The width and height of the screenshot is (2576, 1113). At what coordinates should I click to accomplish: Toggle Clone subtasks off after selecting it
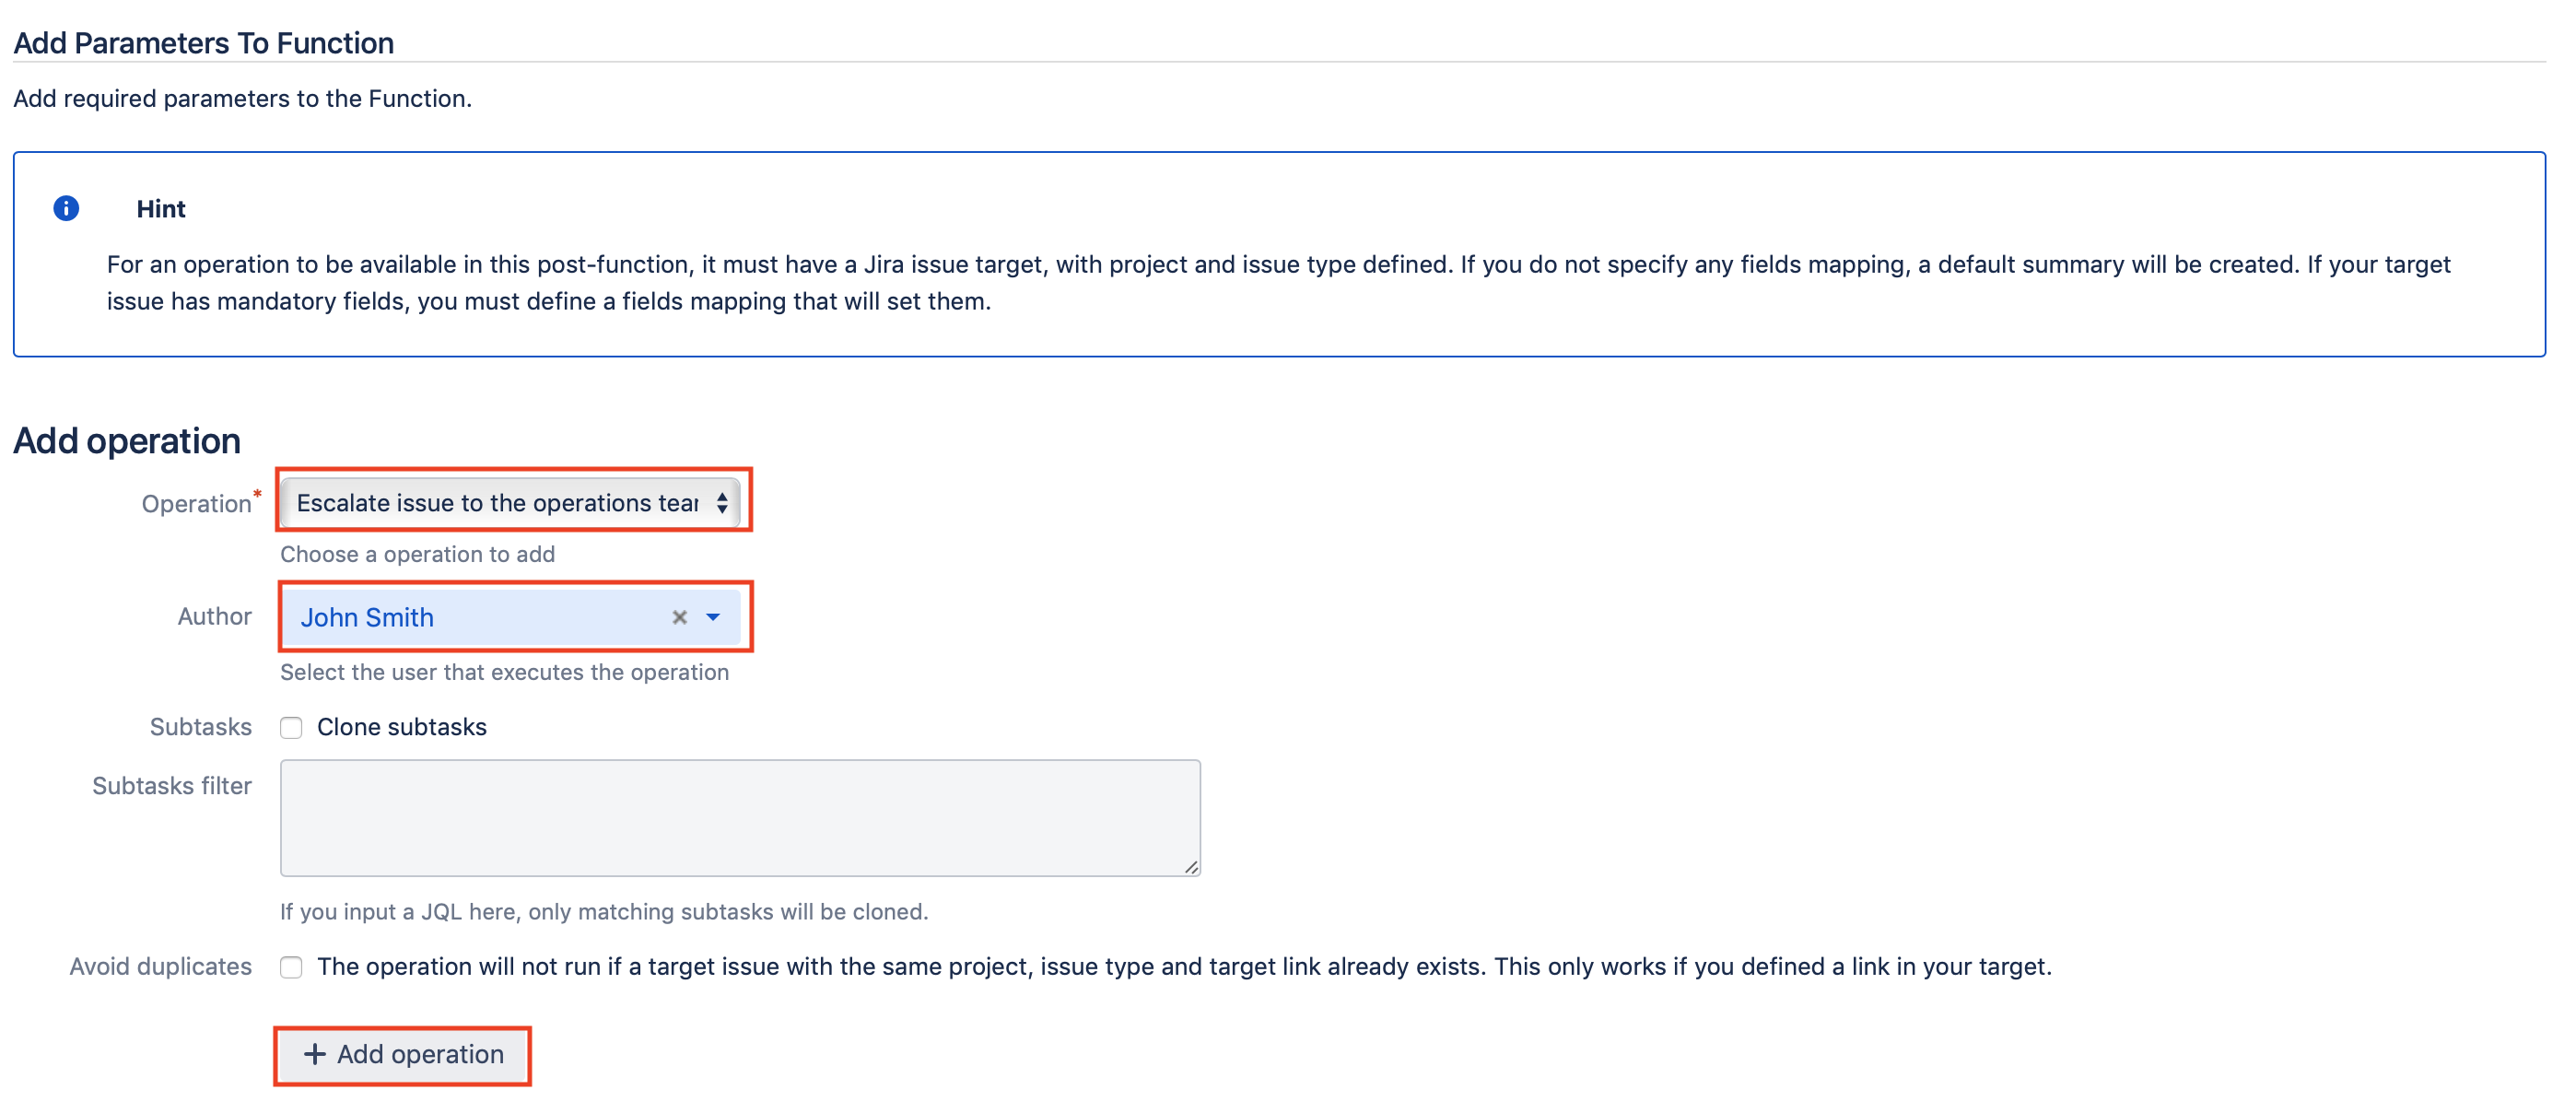tap(291, 728)
